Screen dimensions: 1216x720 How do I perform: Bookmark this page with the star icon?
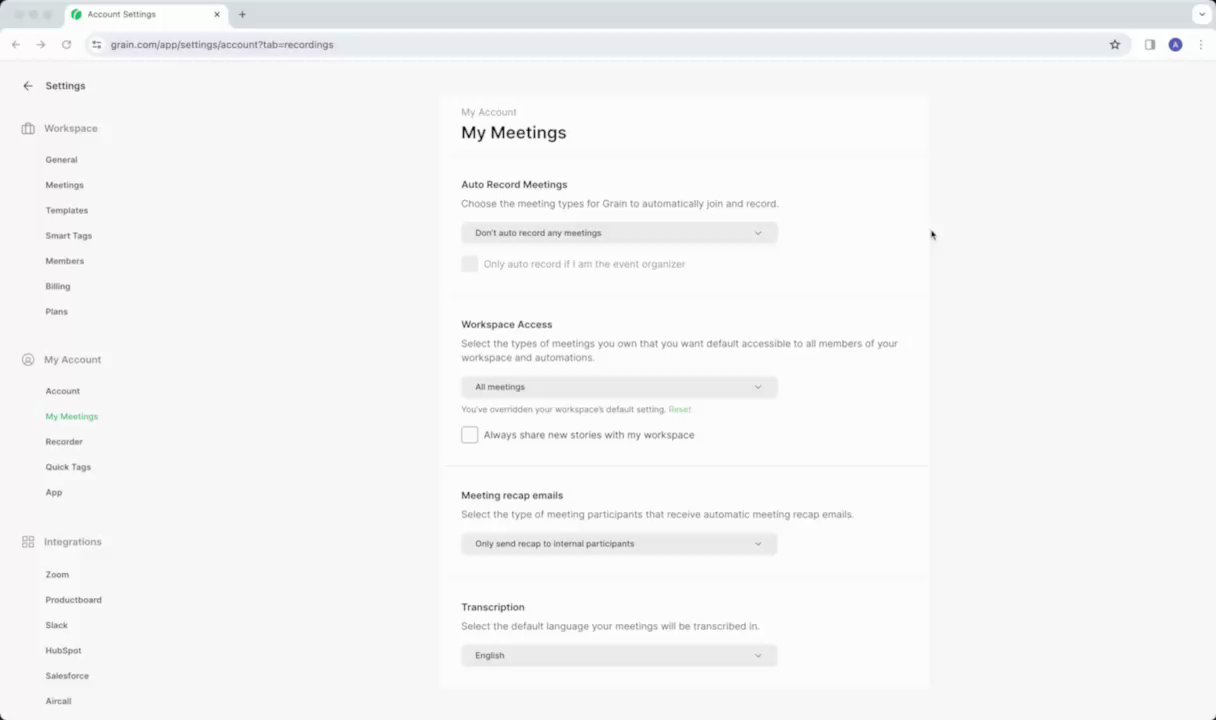[x=1115, y=45]
